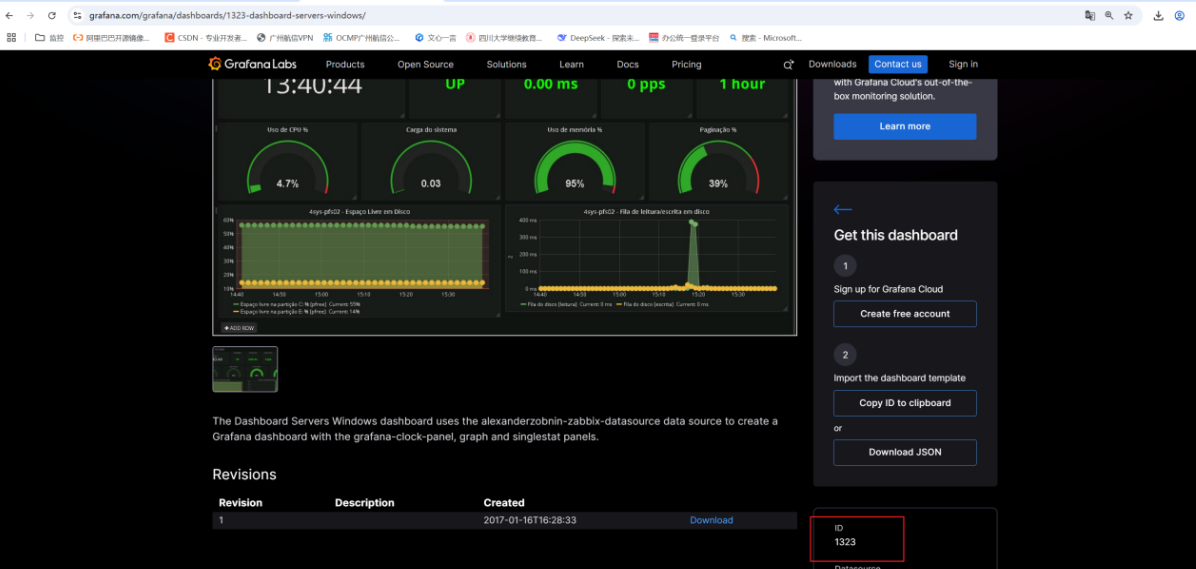The image size is (1196, 569).
Task: Open the small dashboard preview thumbnail
Action: tap(245, 369)
